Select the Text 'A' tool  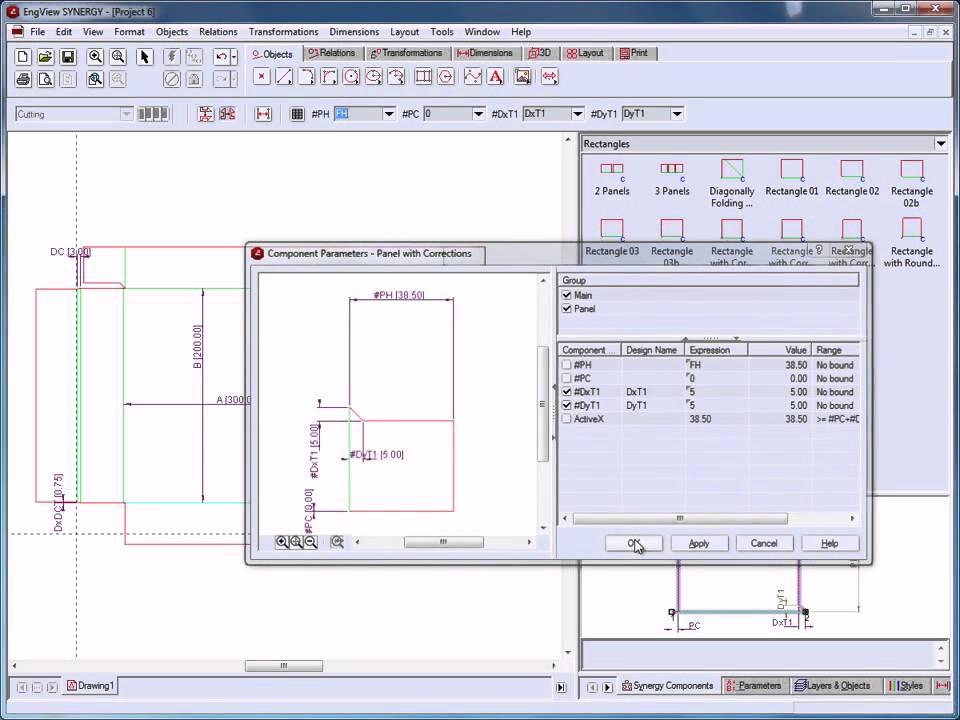(x=495, y=77)
